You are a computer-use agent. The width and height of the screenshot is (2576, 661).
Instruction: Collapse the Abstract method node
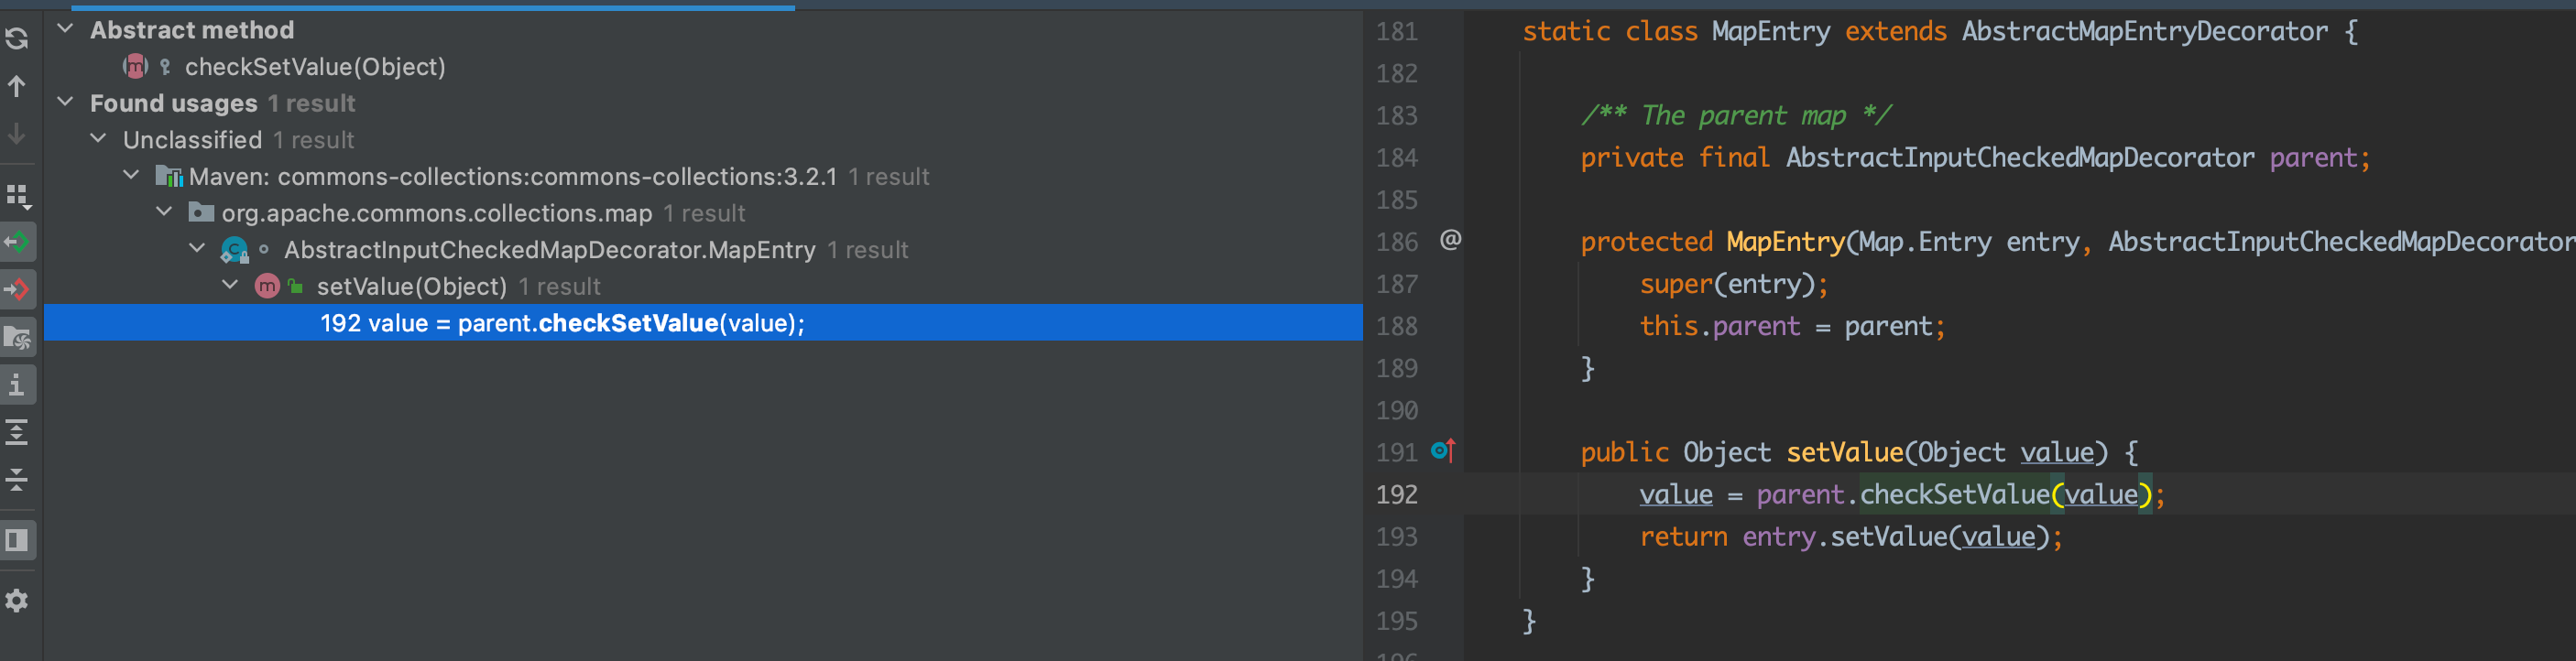point(66,29)
